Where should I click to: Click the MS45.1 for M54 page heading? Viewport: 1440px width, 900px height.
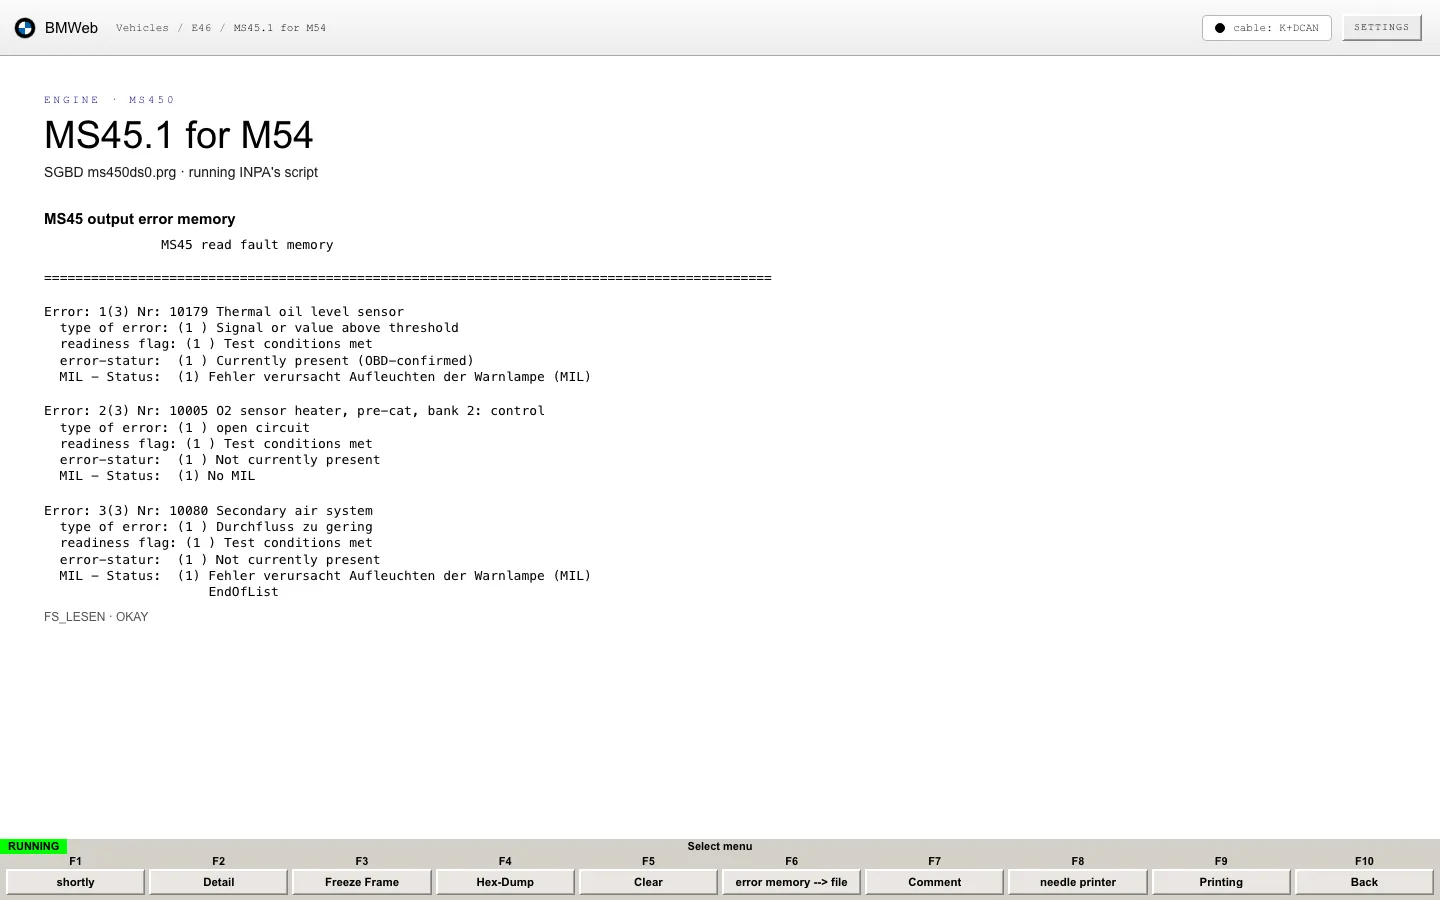pyautogui.click(x=179, y=135)
